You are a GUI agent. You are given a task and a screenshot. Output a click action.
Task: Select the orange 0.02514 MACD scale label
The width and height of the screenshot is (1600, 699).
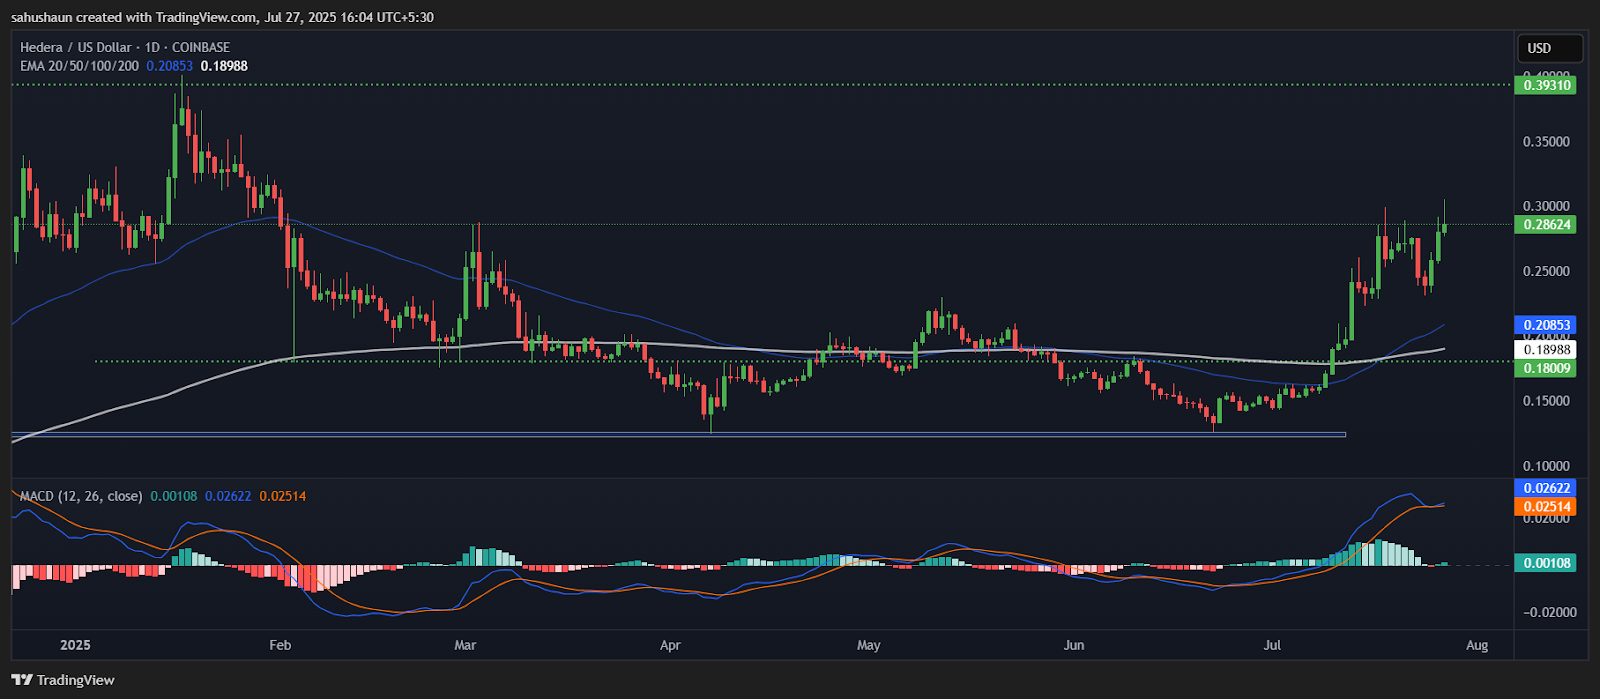coord(1547,507)
